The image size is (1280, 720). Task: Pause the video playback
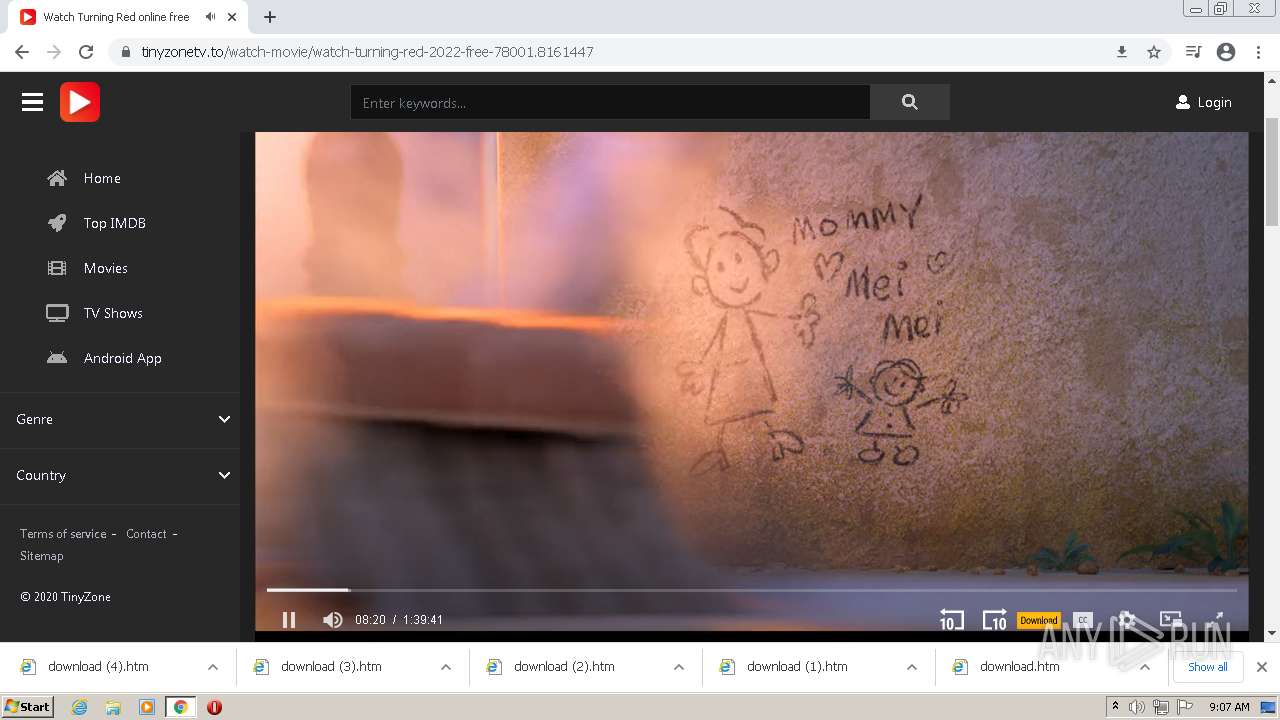tap(289, 620)
